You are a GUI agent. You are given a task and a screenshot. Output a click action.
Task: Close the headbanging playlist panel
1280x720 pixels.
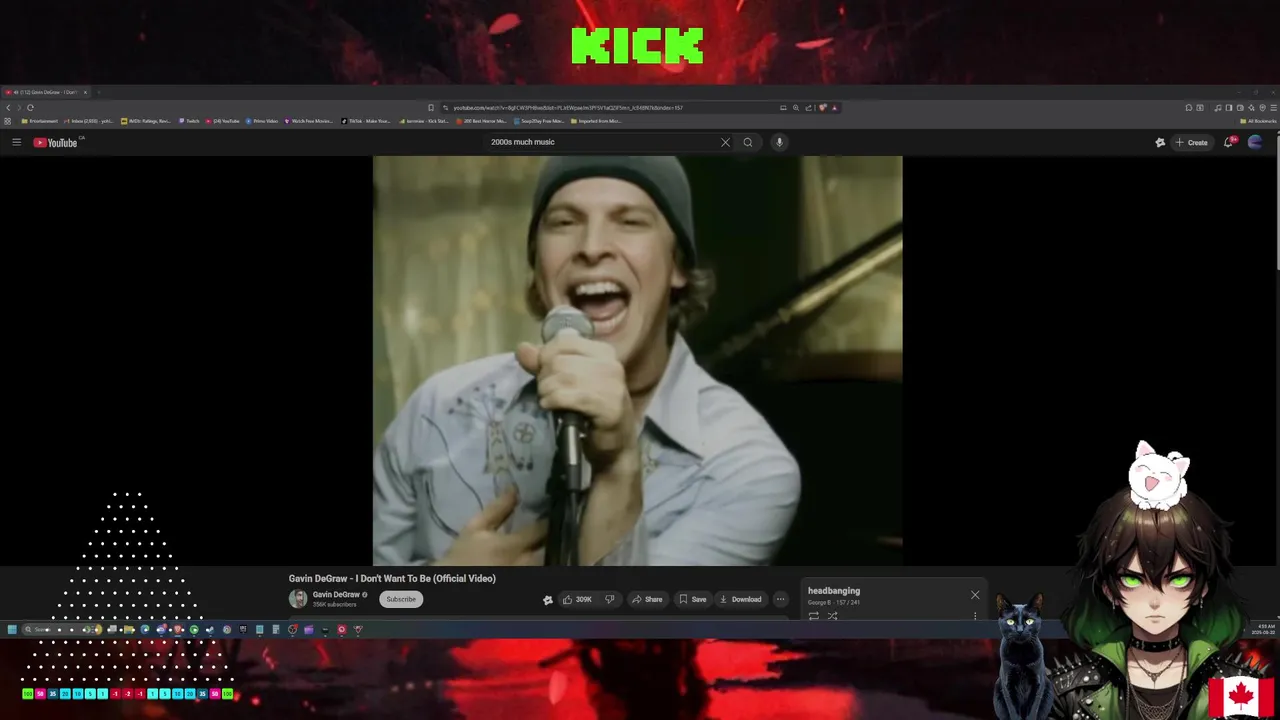(x=975, y=595)
